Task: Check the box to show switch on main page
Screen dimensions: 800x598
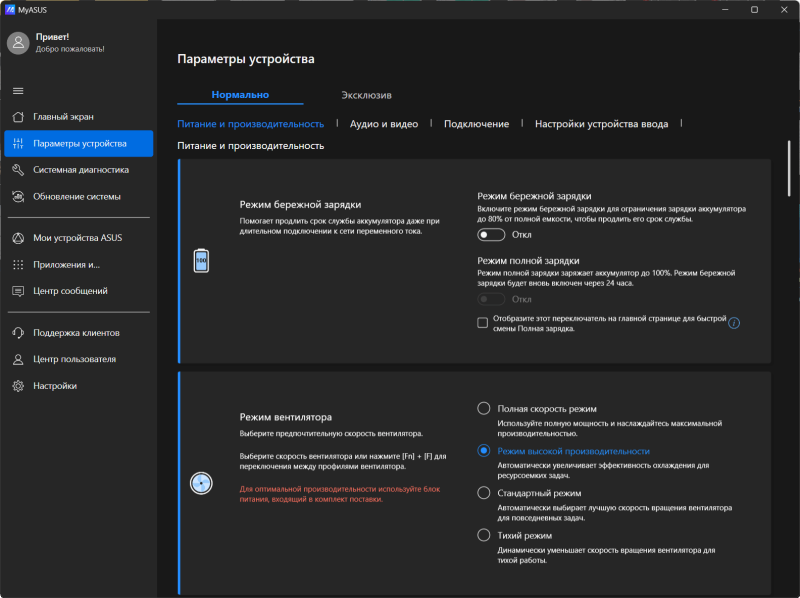Action: point(483,322)
